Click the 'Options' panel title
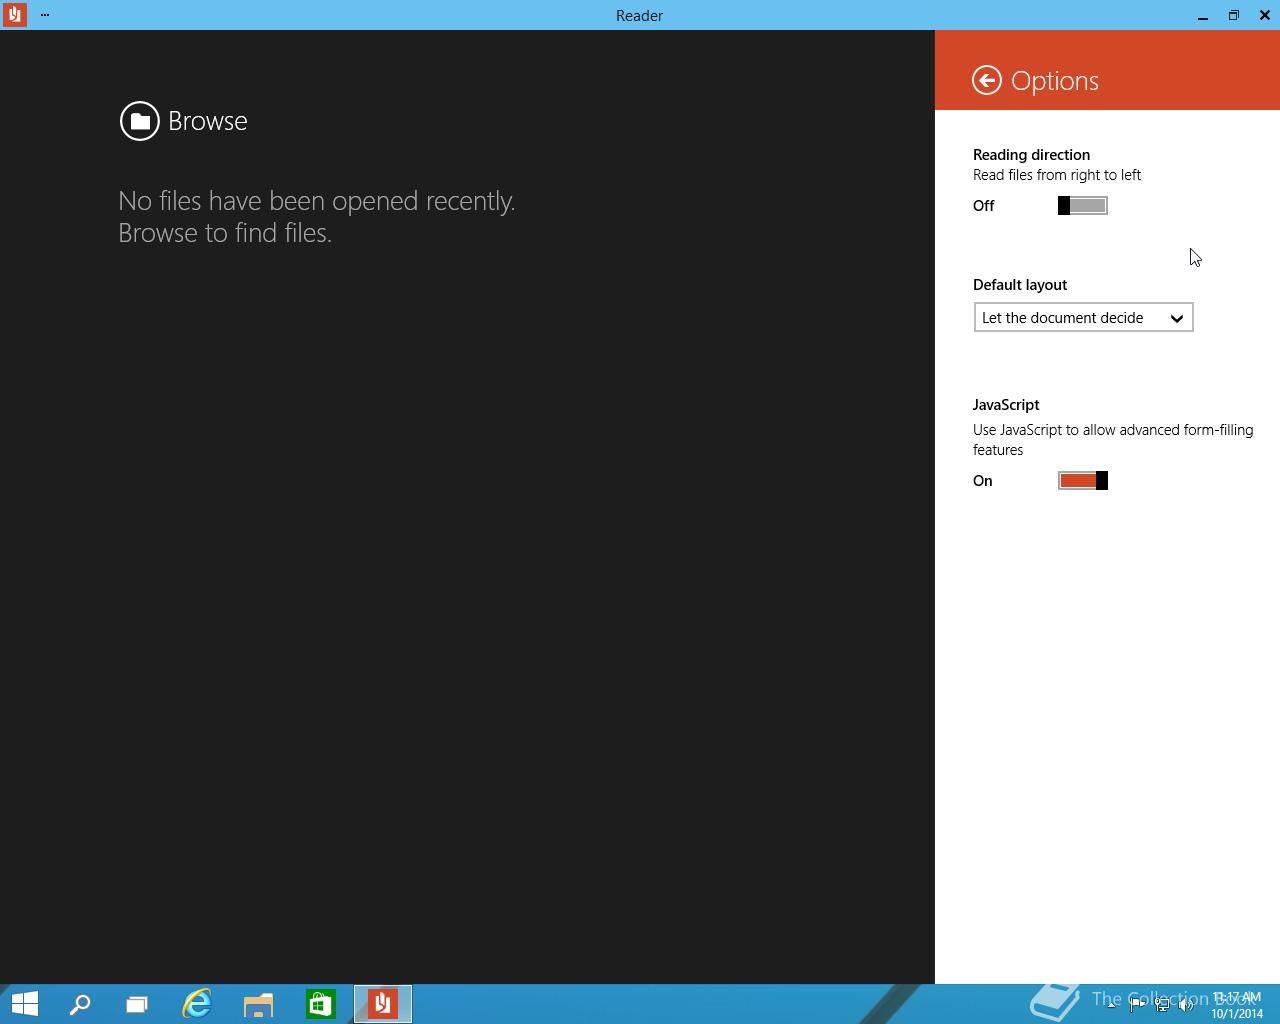 click(1055, 81)
